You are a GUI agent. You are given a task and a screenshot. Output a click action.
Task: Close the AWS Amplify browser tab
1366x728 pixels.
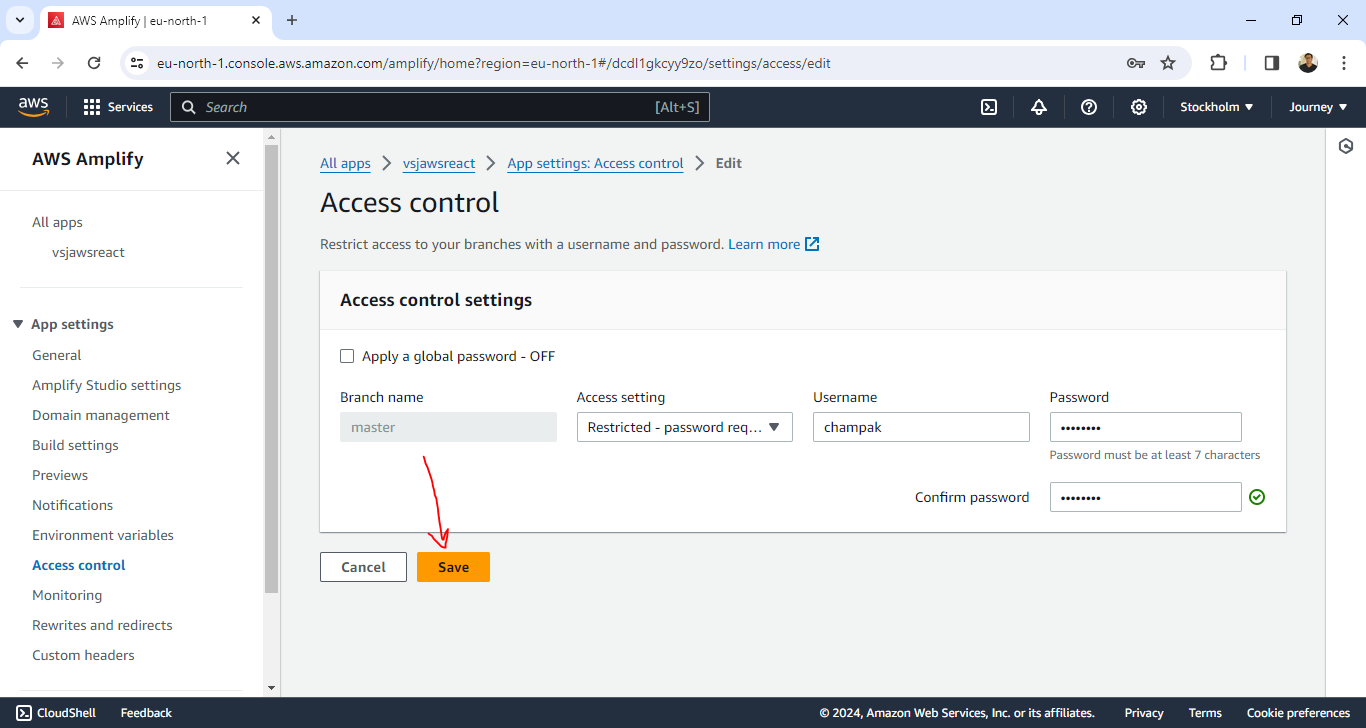[x=257, y=20]
